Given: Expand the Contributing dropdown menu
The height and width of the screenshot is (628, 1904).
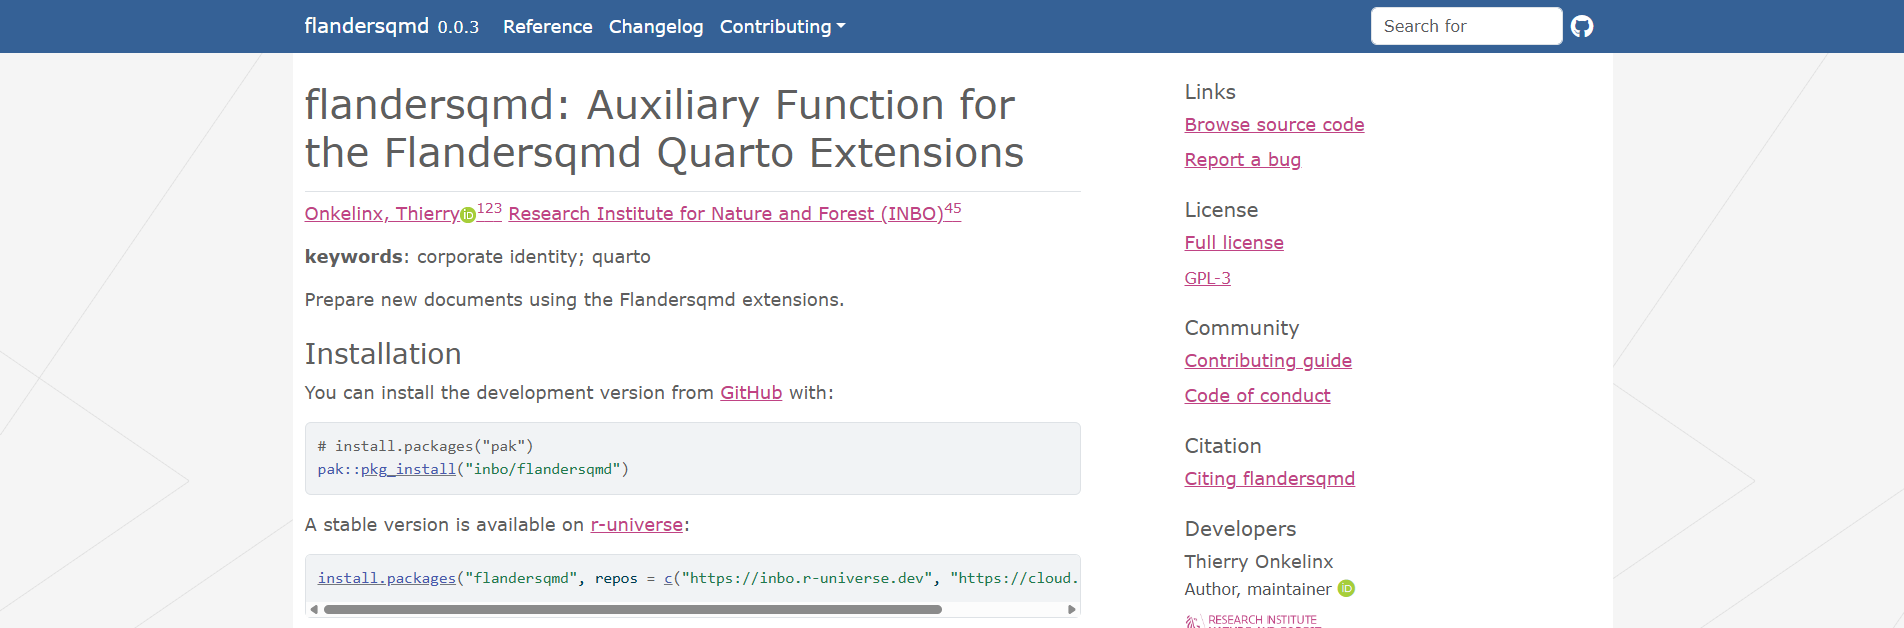Looking at the screenshot, I should [x=782, y=27].
